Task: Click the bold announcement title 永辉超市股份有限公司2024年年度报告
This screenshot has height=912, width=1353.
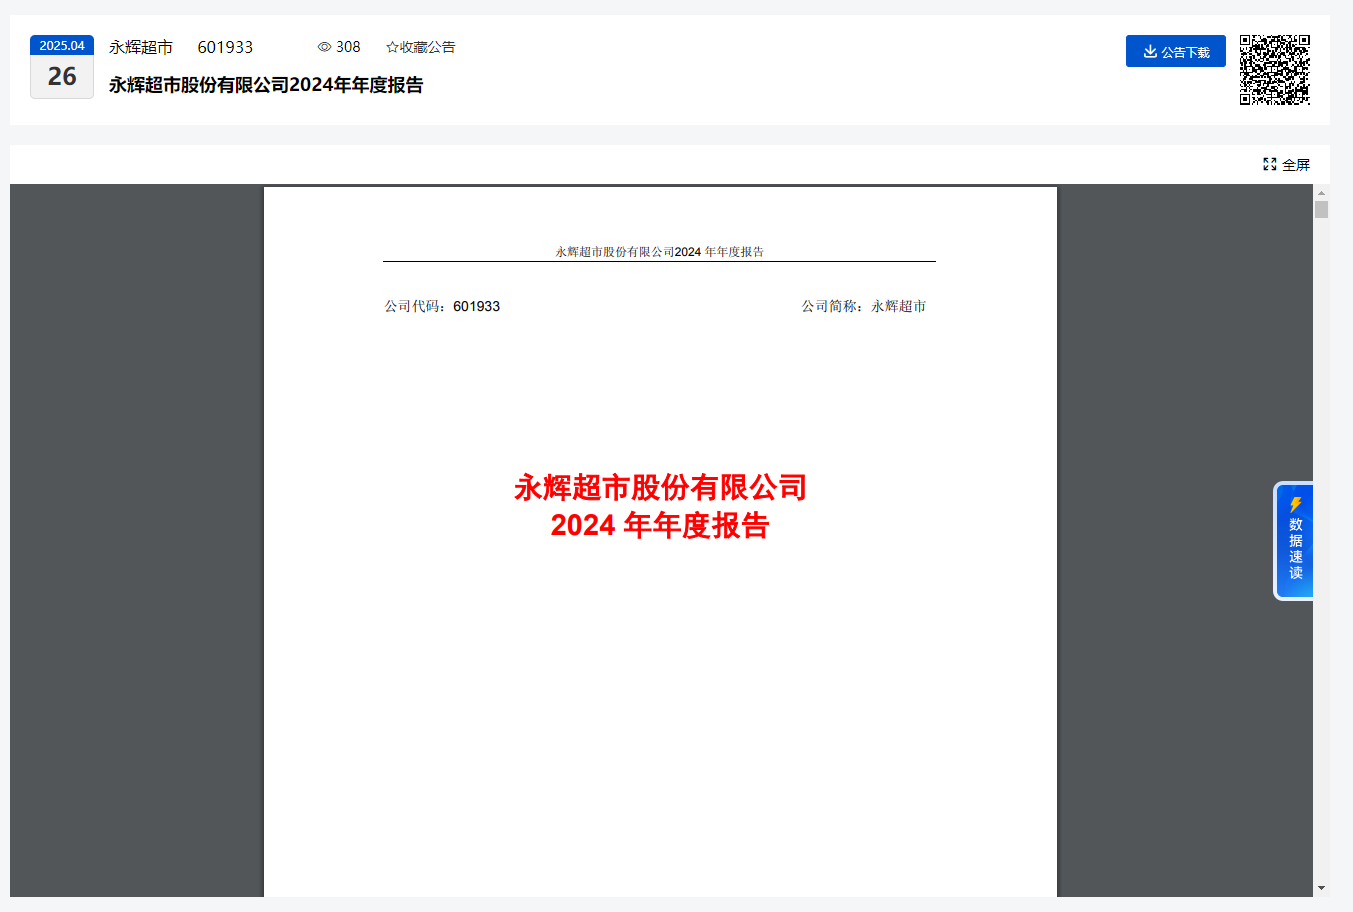Action: click(x=266, y=85)
